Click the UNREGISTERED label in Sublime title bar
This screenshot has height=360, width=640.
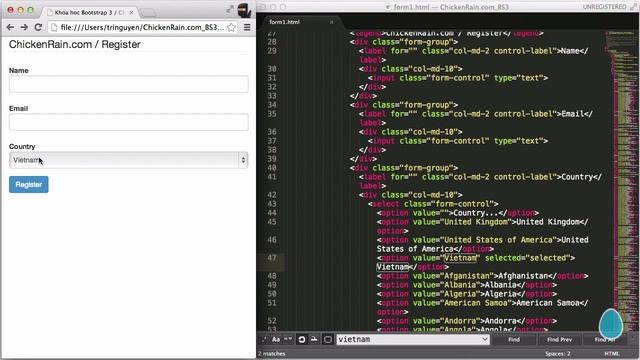(604, 7)
